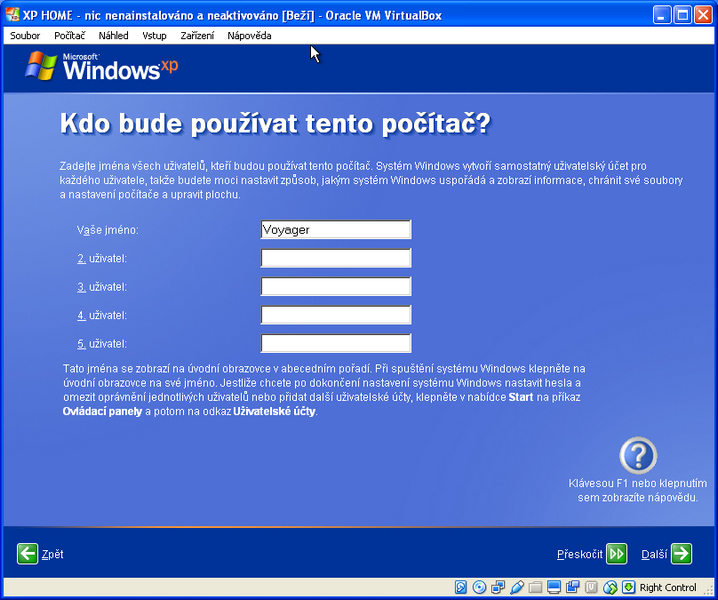Screen dimensions: 718x600
Task: Close the VirtualBox window
Action: (x=703, y=15)
